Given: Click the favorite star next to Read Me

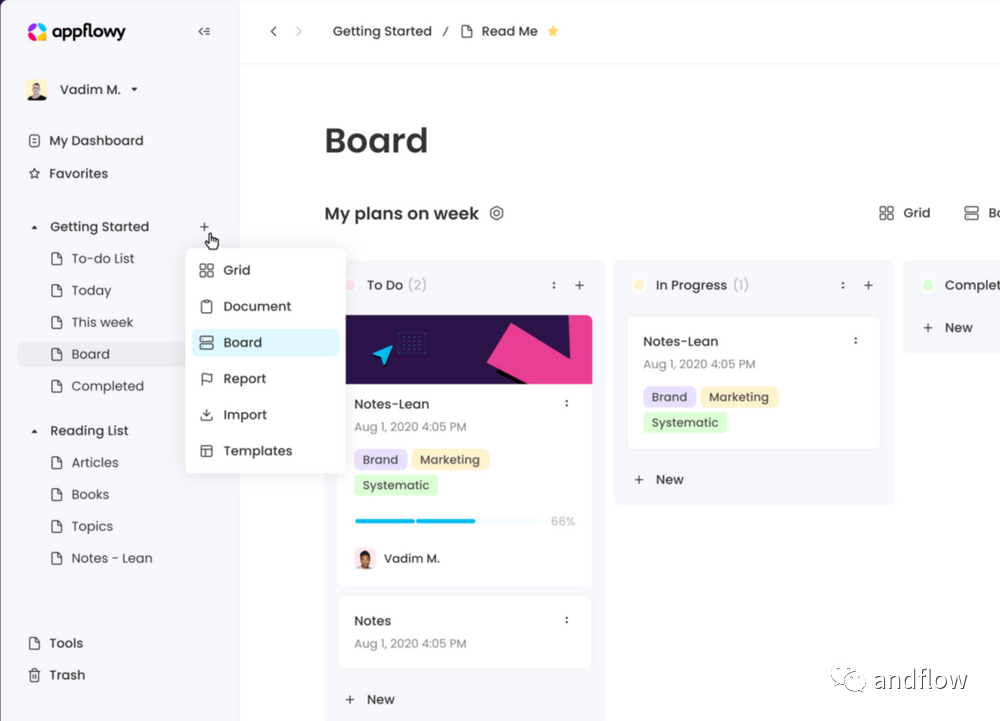Looking at the screenshot, I should coord(553,32).
